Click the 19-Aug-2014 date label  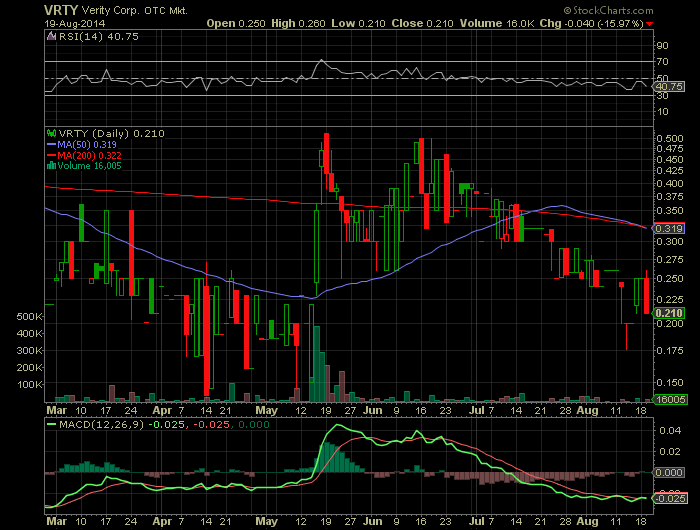pos(75,23)
